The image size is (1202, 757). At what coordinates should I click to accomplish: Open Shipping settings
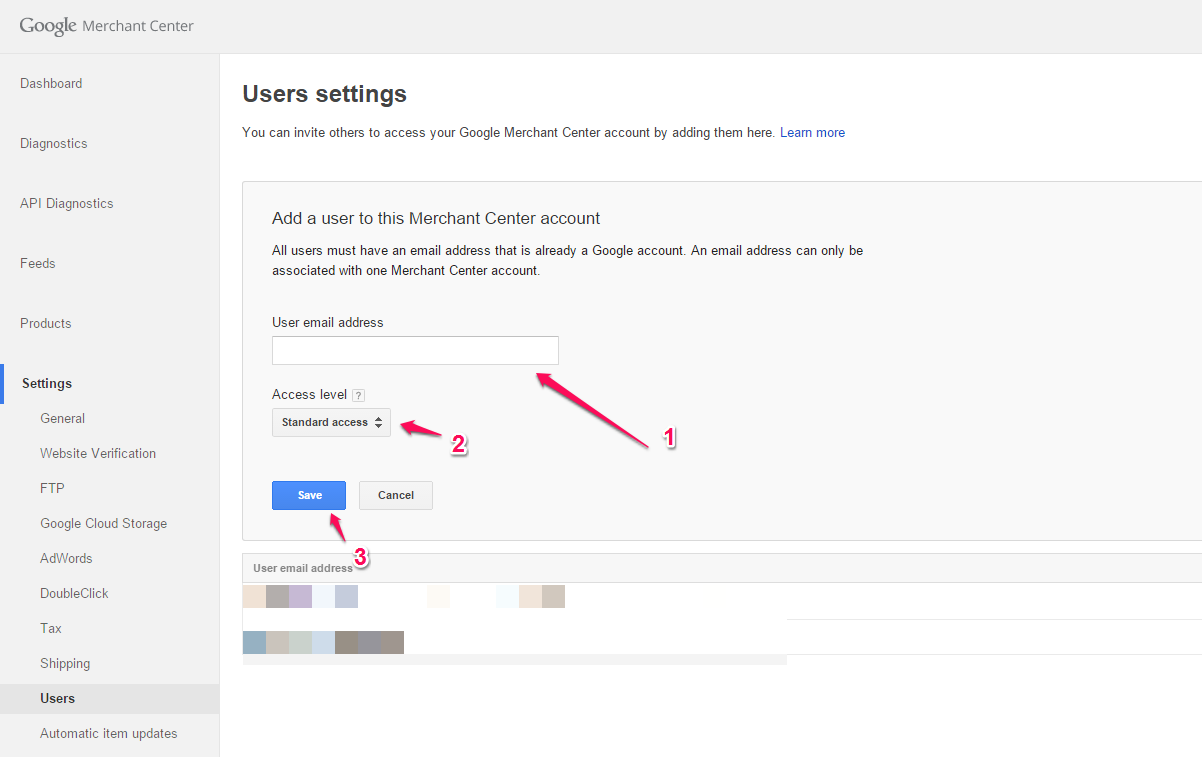pyautogui.click(x=65, y=663)
